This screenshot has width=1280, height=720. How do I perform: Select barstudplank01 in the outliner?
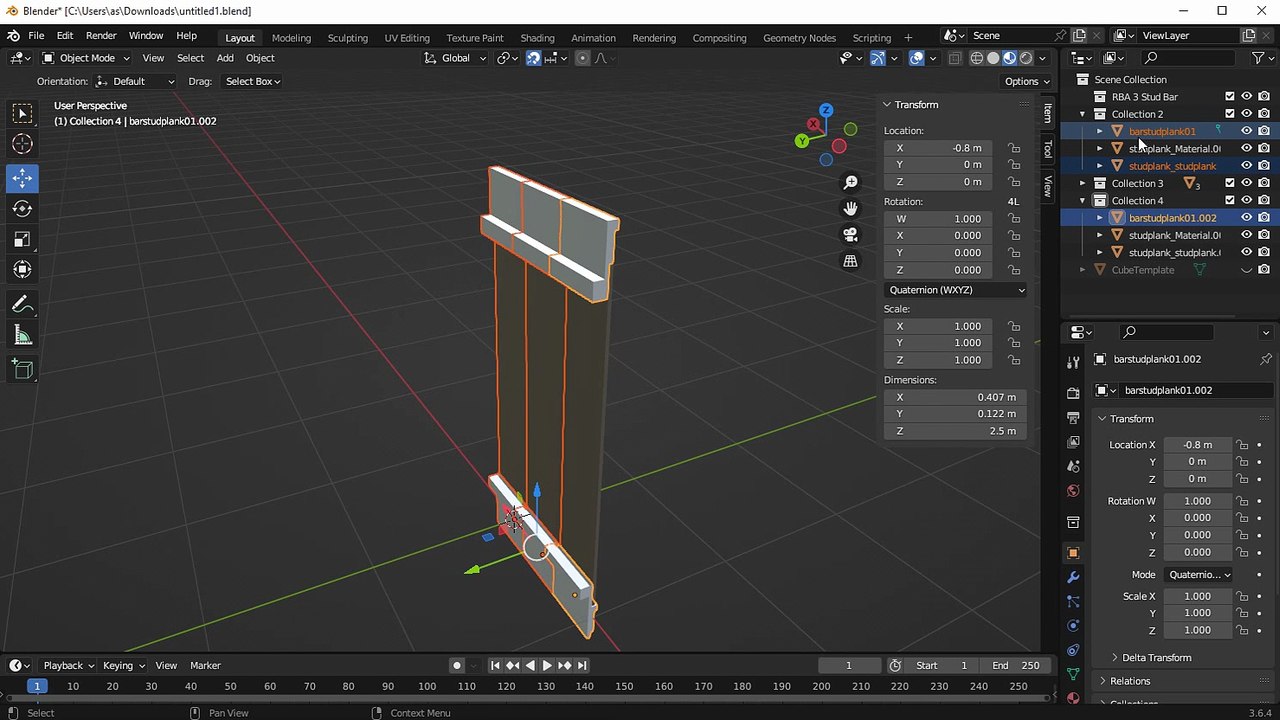(1162, 131)
